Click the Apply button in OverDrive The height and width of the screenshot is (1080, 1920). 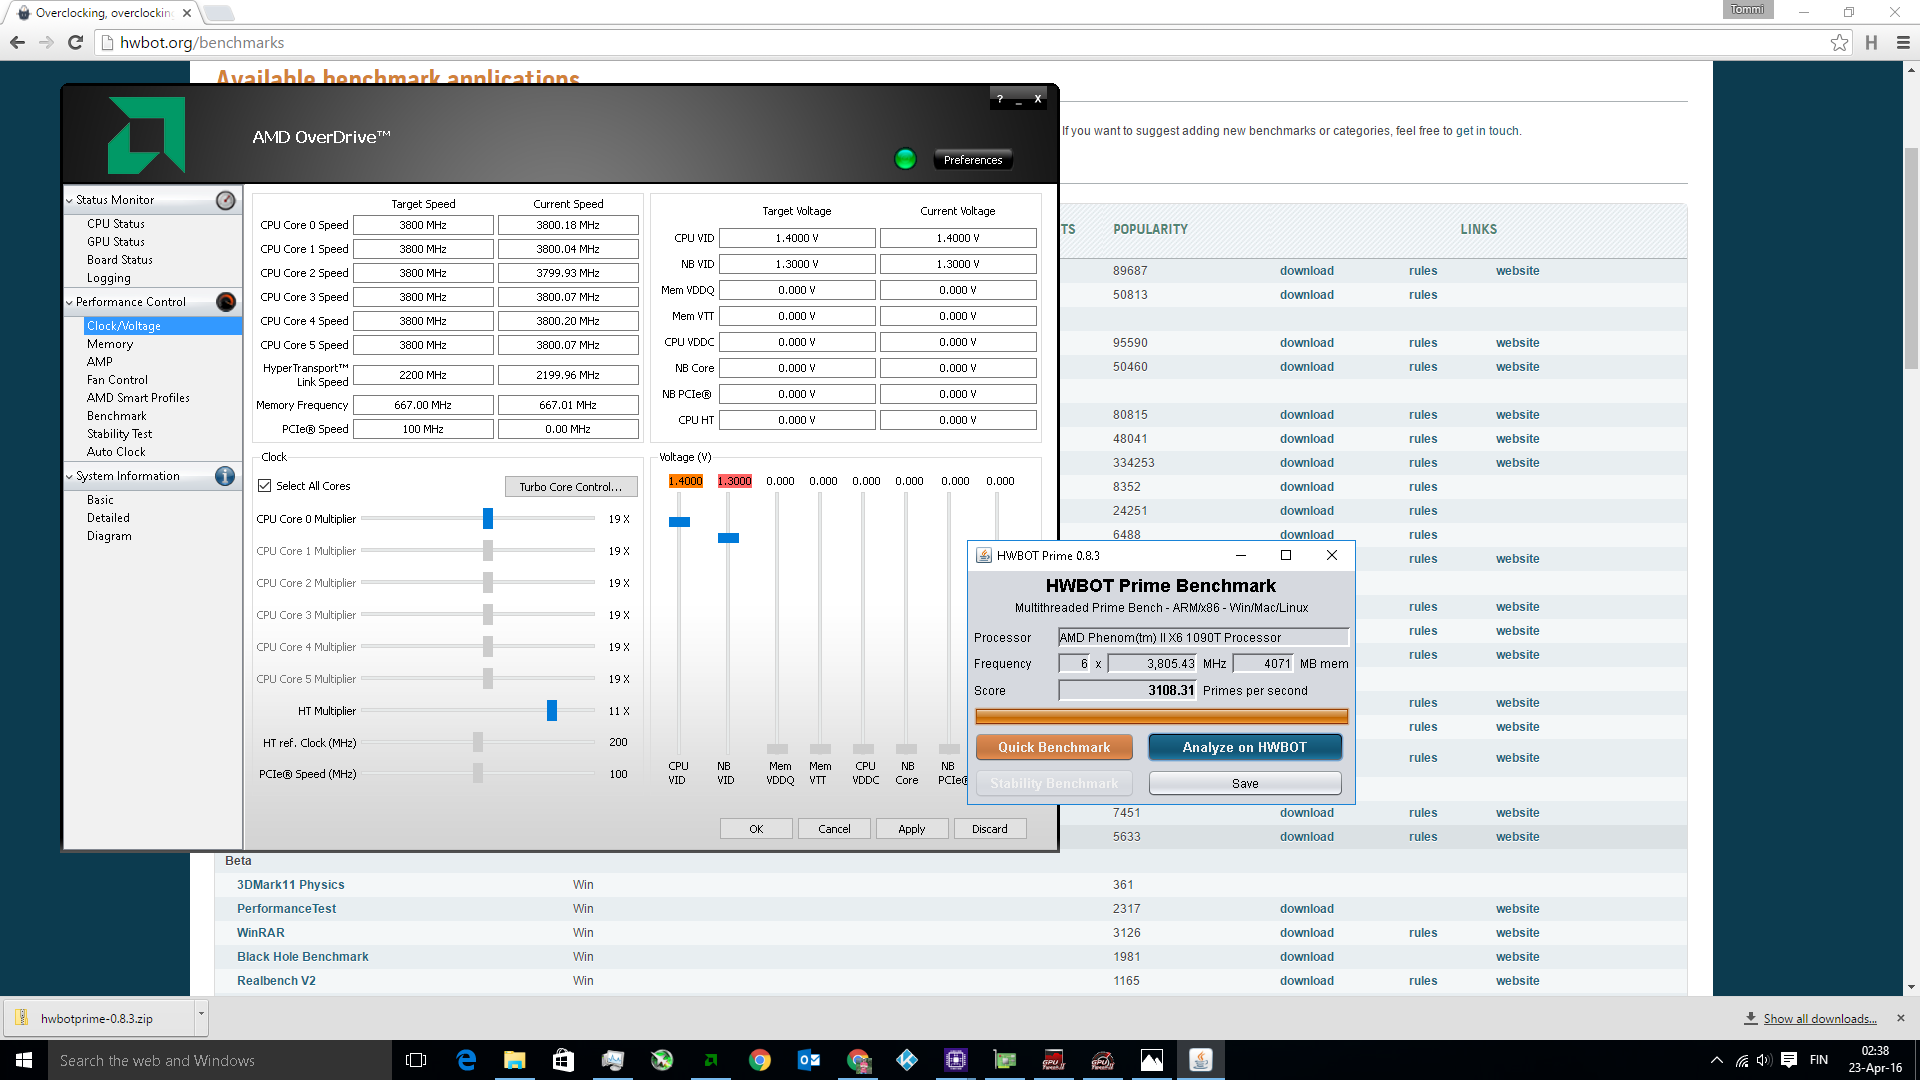tap(911, 829)
